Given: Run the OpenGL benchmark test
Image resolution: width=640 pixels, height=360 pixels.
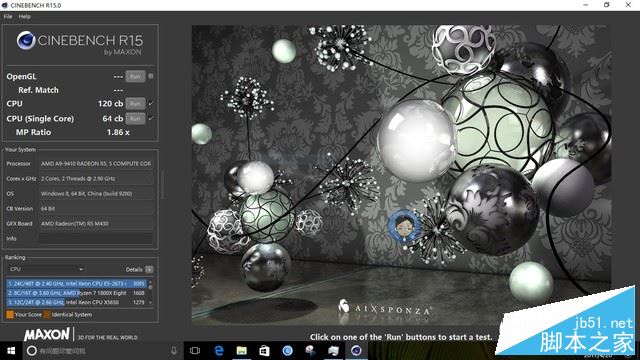Looking at the screenshot, I should 135,76.
